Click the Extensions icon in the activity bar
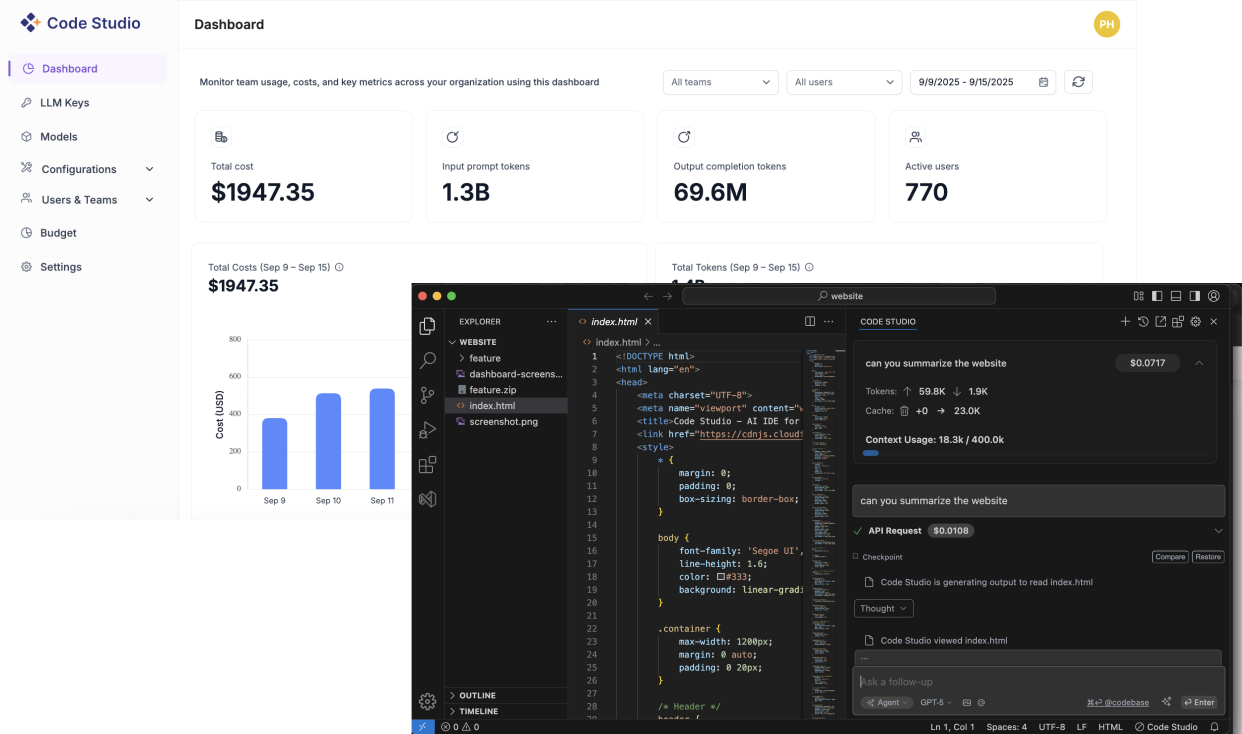This screenshot has height=734, width=1242. click(x=427, y=464)
